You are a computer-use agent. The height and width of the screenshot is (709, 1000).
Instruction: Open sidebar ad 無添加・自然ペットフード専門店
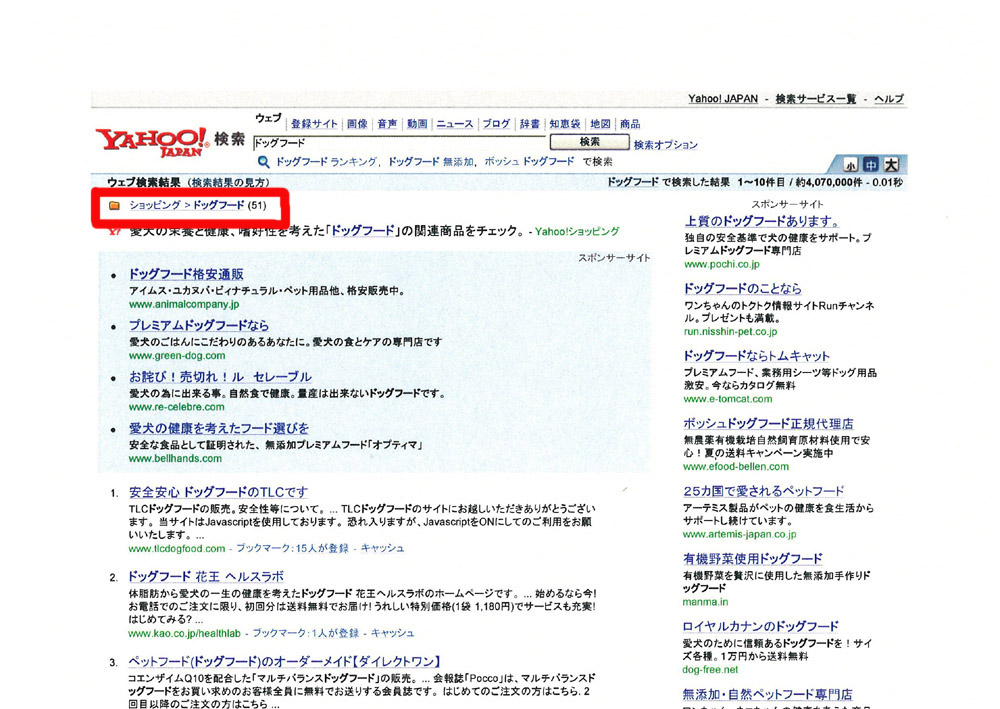coord(767,694)
